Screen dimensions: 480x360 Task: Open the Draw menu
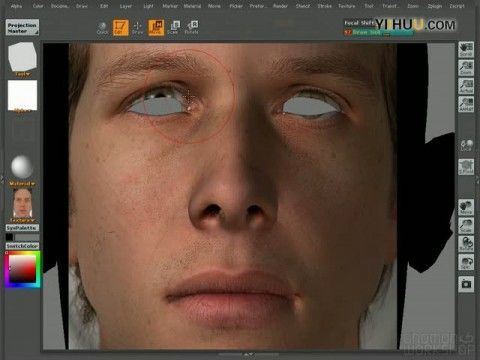pyautogui.click(x=82, y=6)
